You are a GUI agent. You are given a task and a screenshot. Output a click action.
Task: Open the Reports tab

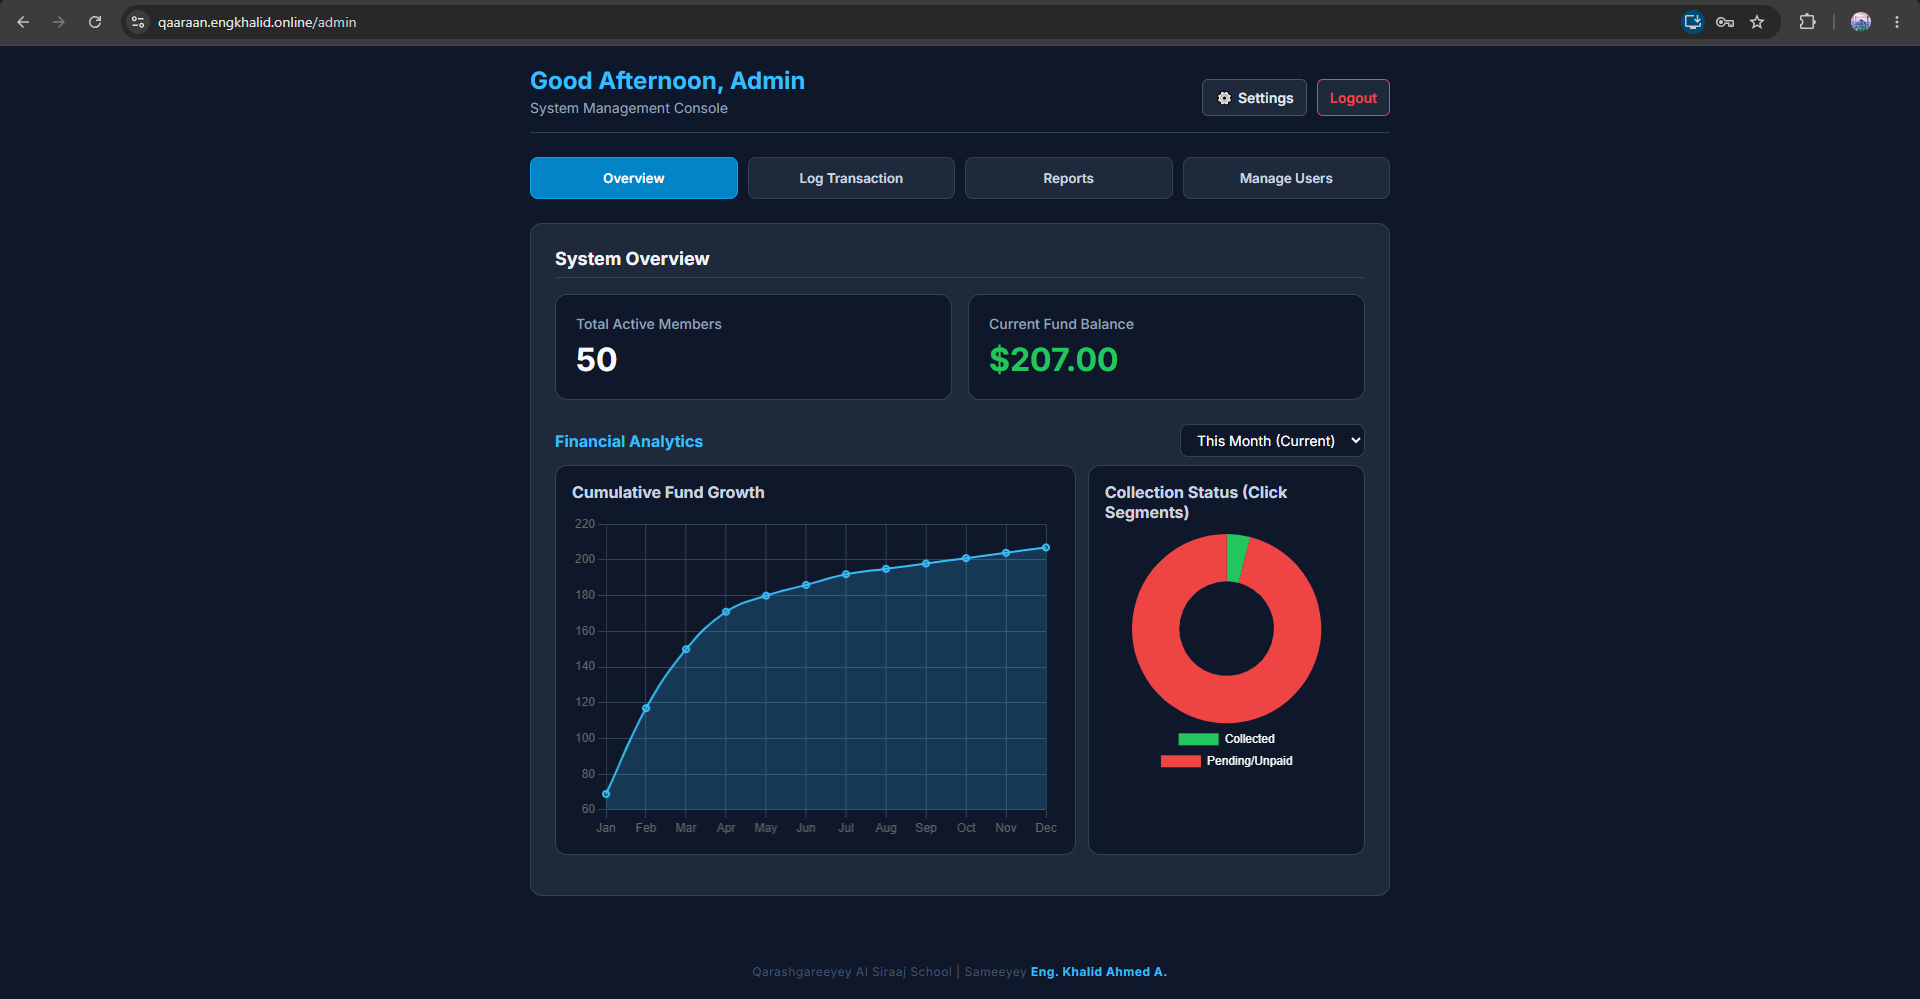(x=1068, y=178)
